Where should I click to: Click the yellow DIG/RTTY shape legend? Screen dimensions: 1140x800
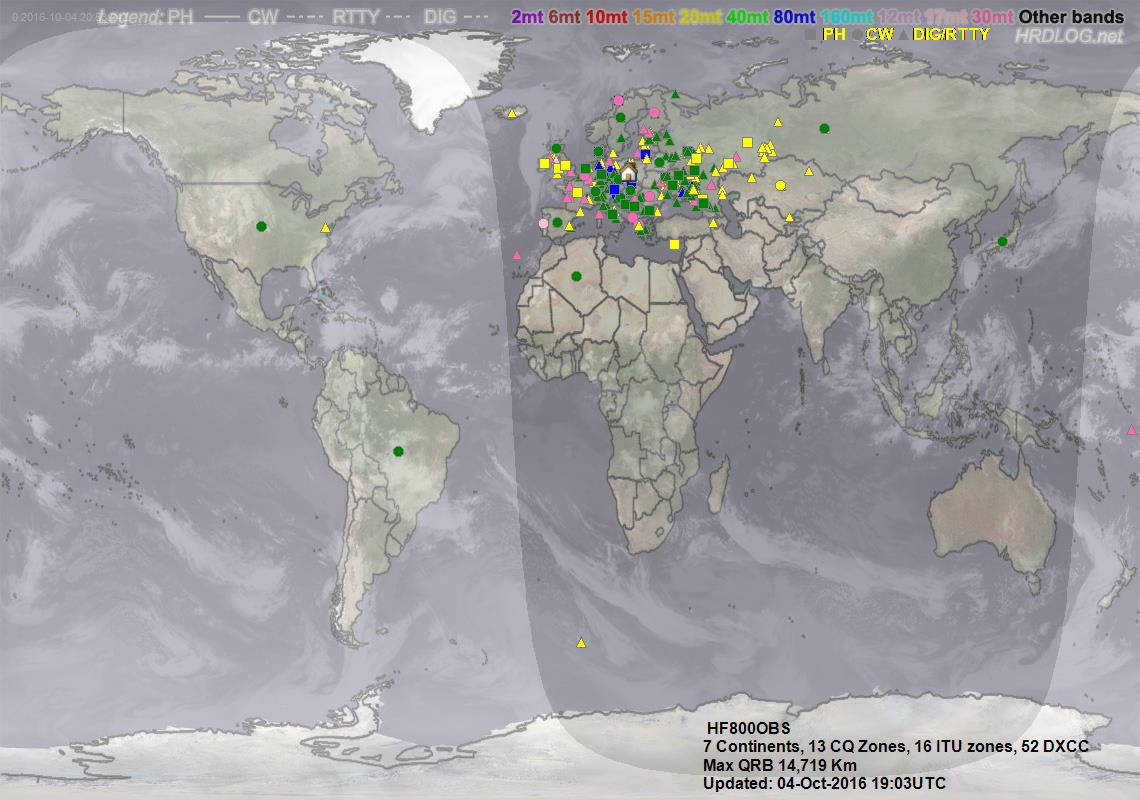(951, 35)
